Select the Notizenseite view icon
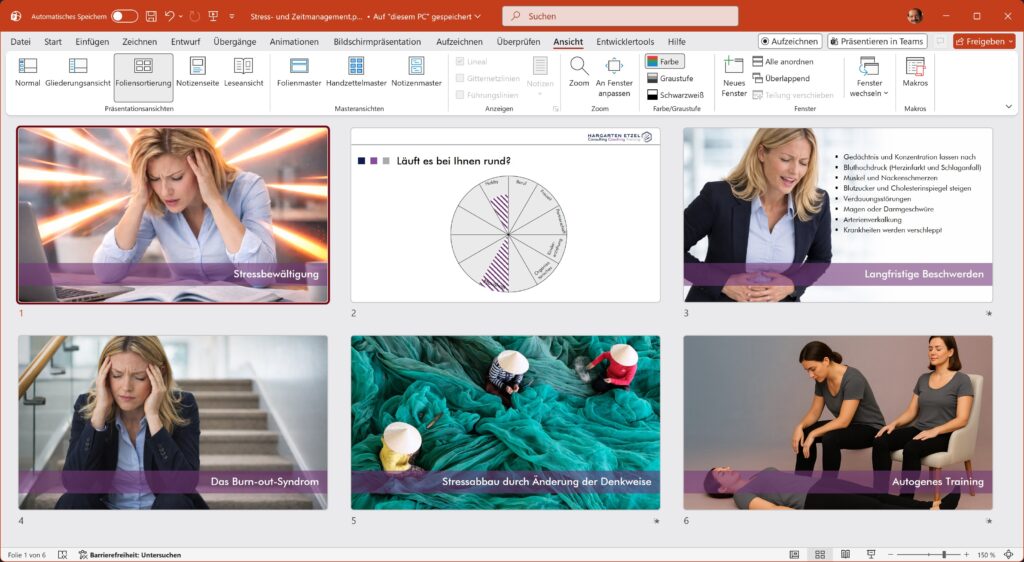The image size is (1024, 562). (197, 72)
